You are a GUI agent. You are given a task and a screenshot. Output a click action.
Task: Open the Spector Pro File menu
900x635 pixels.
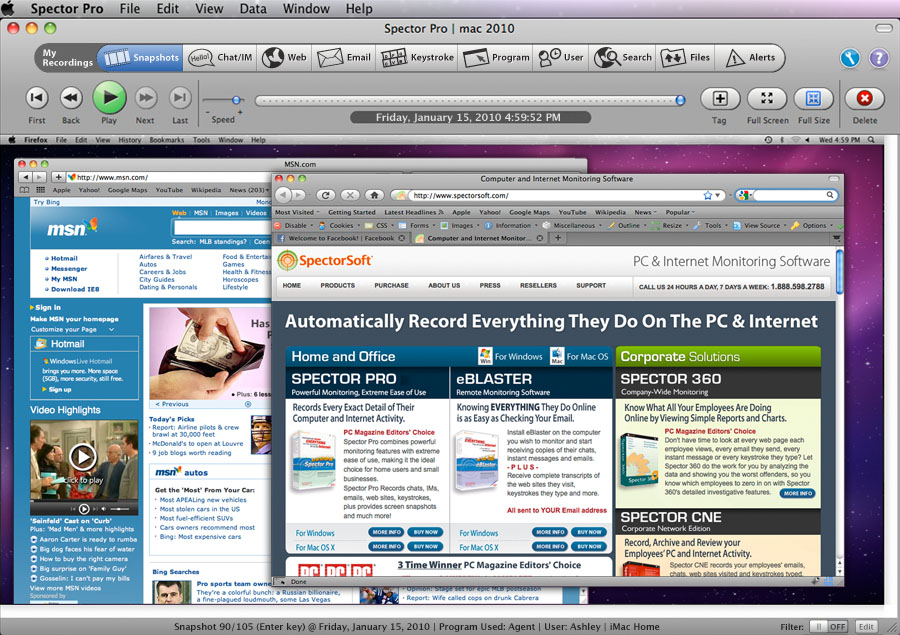[130, 9]
